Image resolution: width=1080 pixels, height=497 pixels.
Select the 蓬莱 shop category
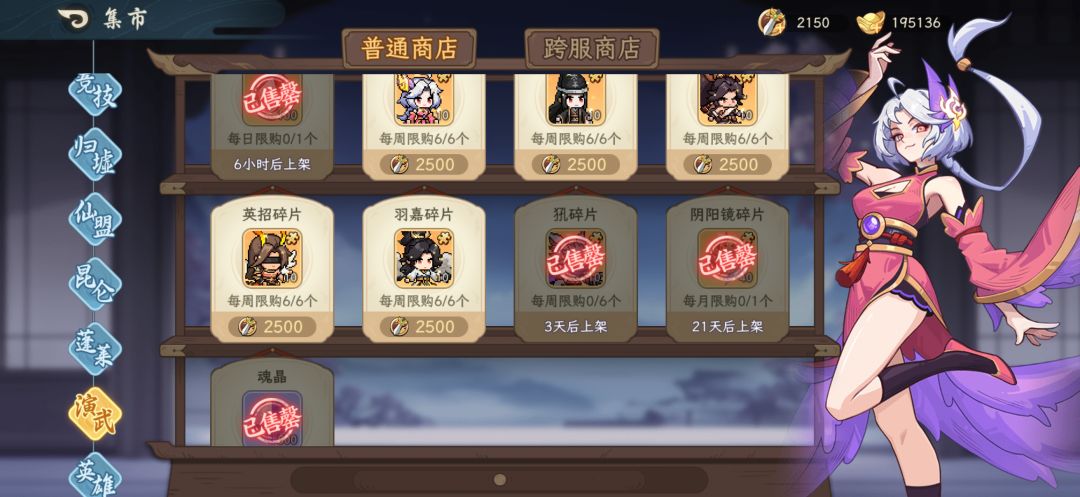point(95,348)
